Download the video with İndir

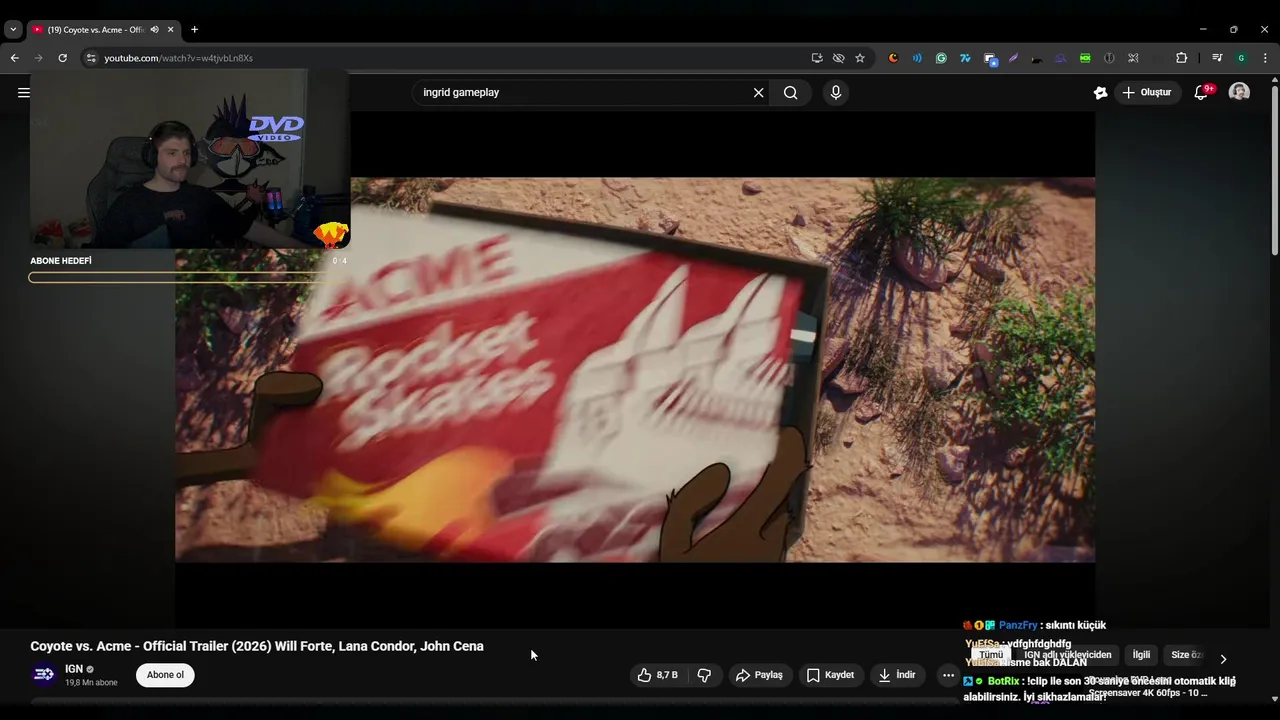pyautogui.click(x=897, y=675)
